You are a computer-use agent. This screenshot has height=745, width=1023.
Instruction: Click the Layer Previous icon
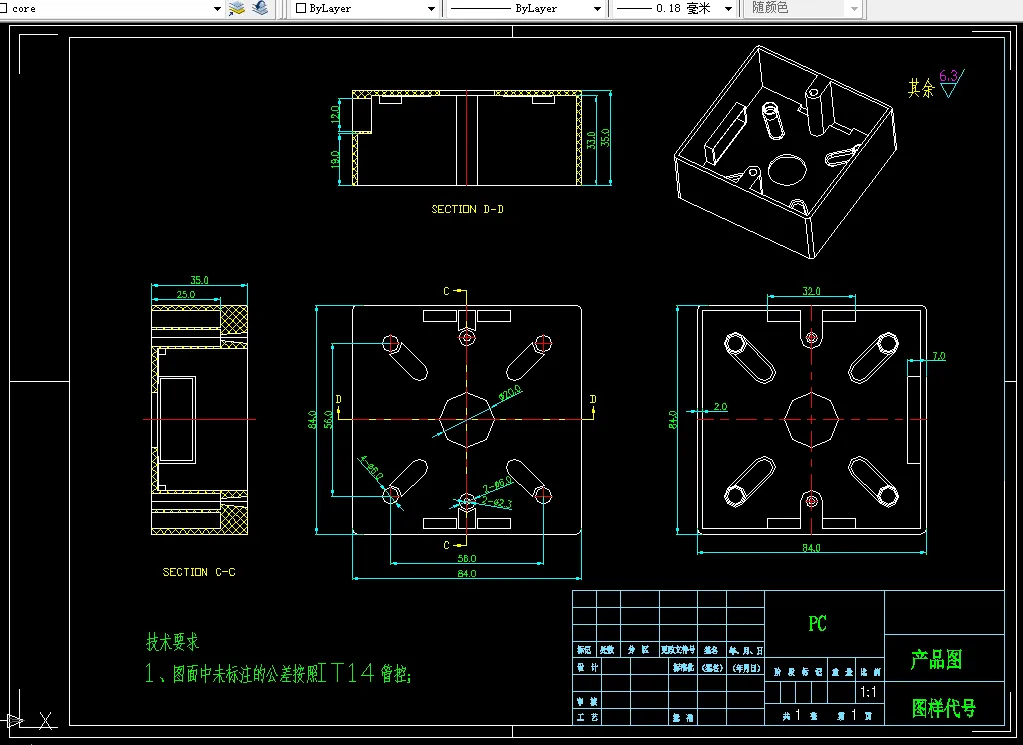[x=260, y=8]
